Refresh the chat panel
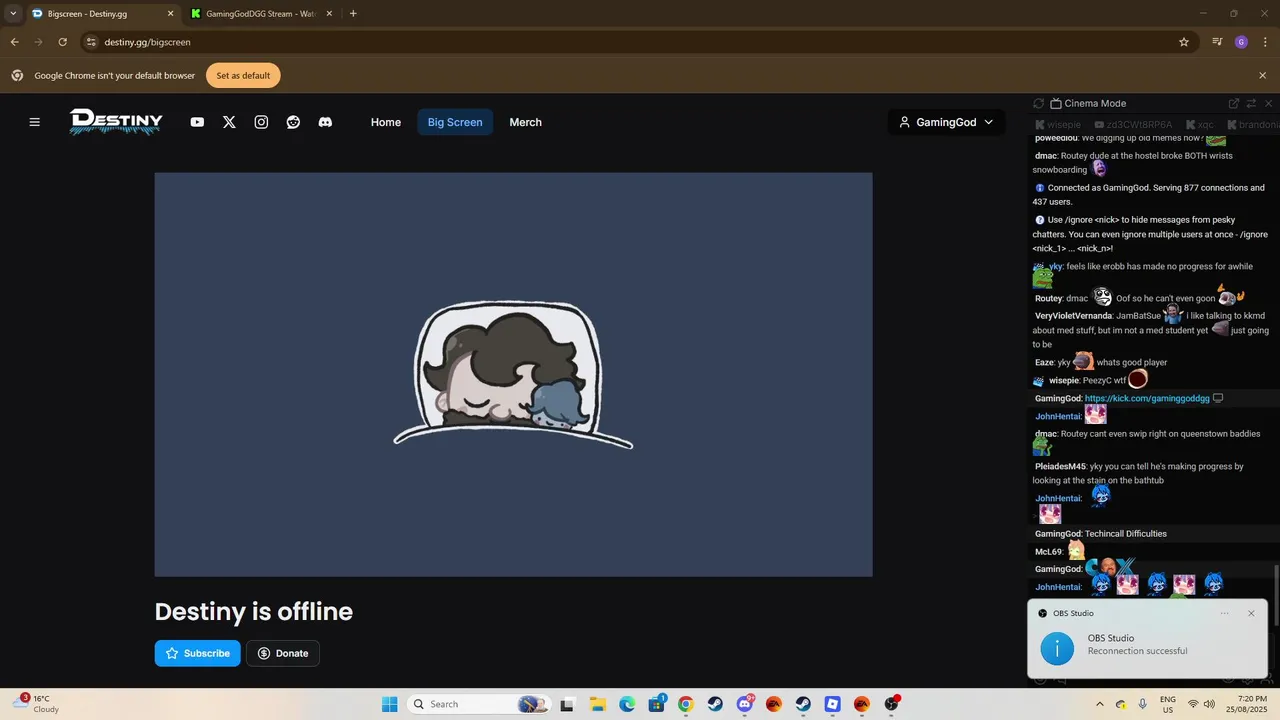This screenshot has width=1280, height=720. point(1038,103)
